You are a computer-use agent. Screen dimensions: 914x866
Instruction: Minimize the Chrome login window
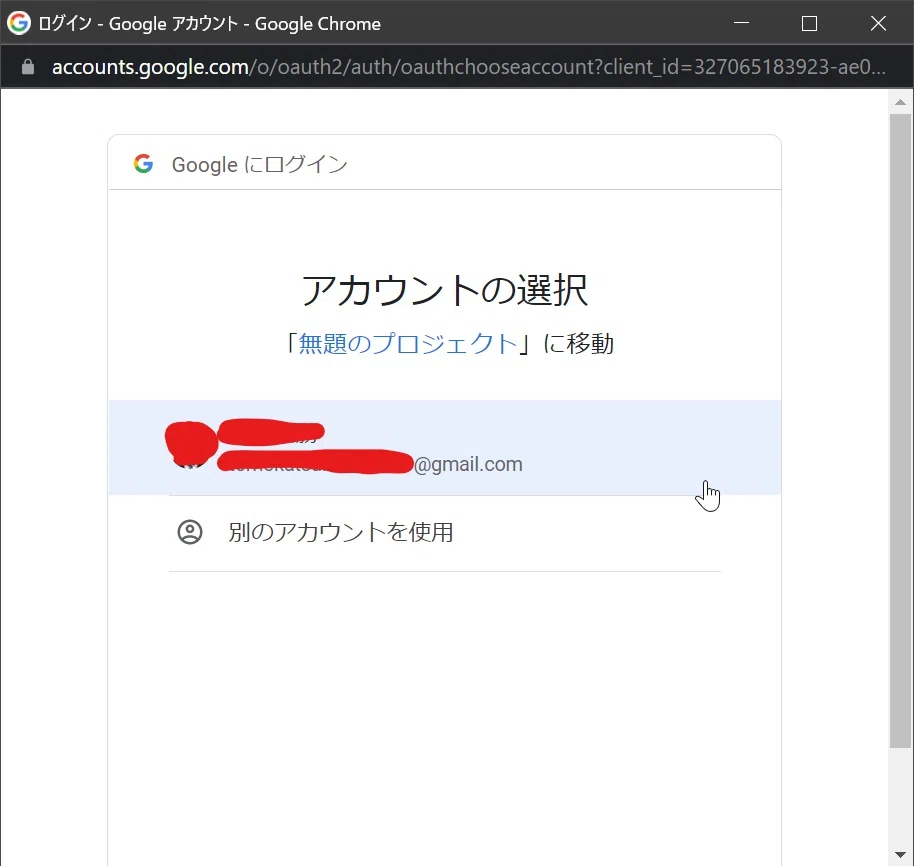coord(741,23)
